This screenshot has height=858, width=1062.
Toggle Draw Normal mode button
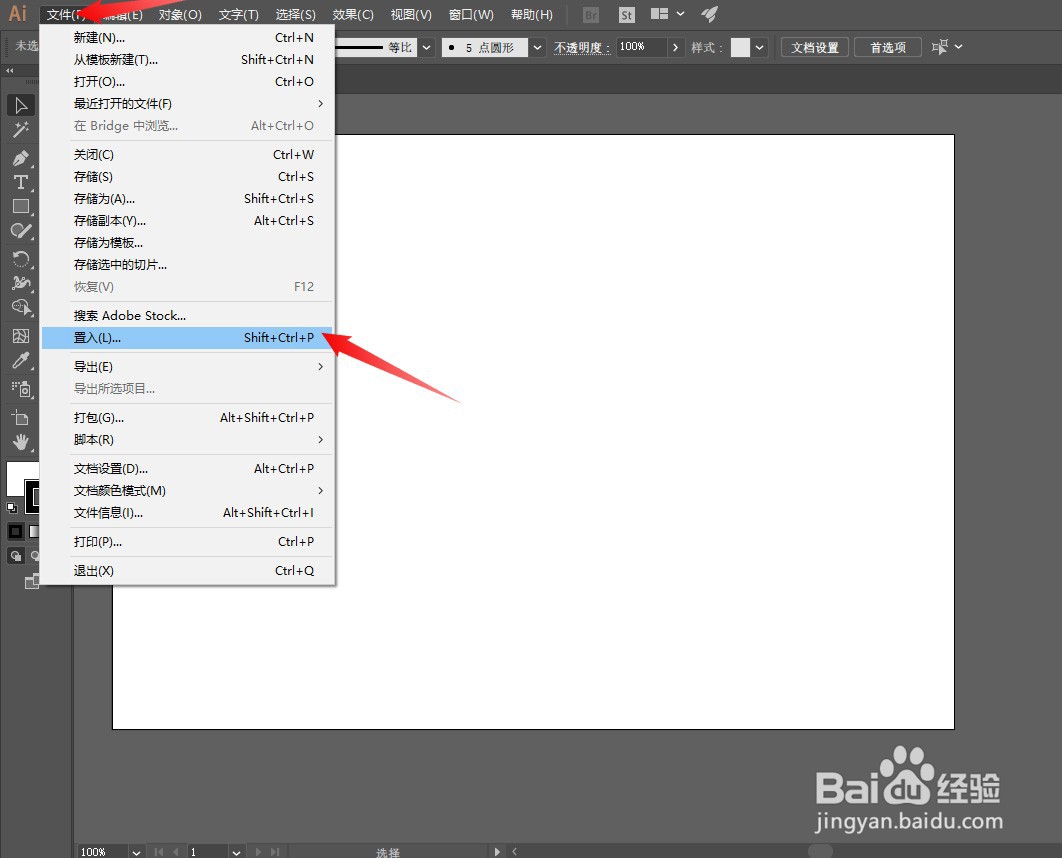[16, 556]
